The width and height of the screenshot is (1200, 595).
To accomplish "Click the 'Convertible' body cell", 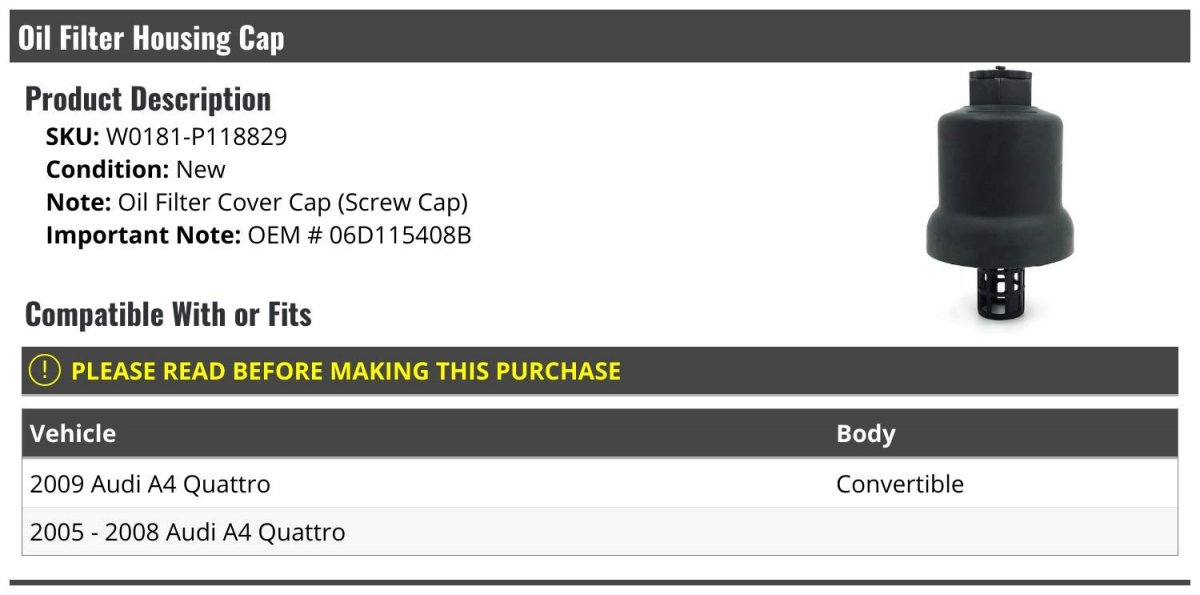I will point(899,484).
